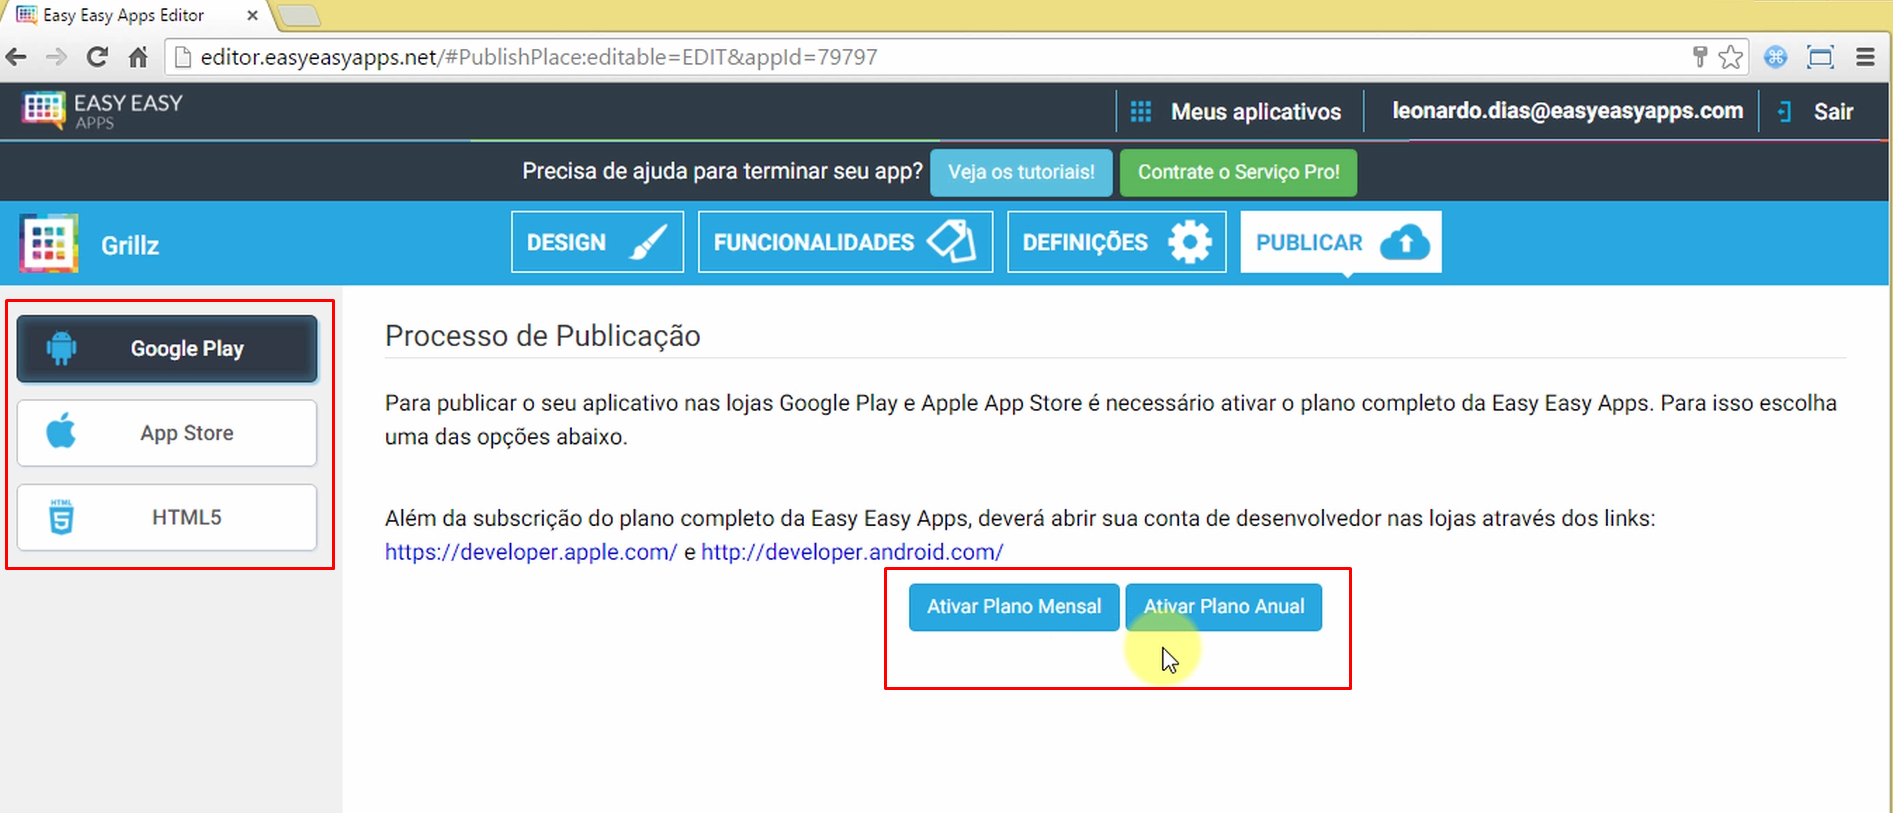
Task: Open the developer.apple.com link
Action: (x=531, y=552)
